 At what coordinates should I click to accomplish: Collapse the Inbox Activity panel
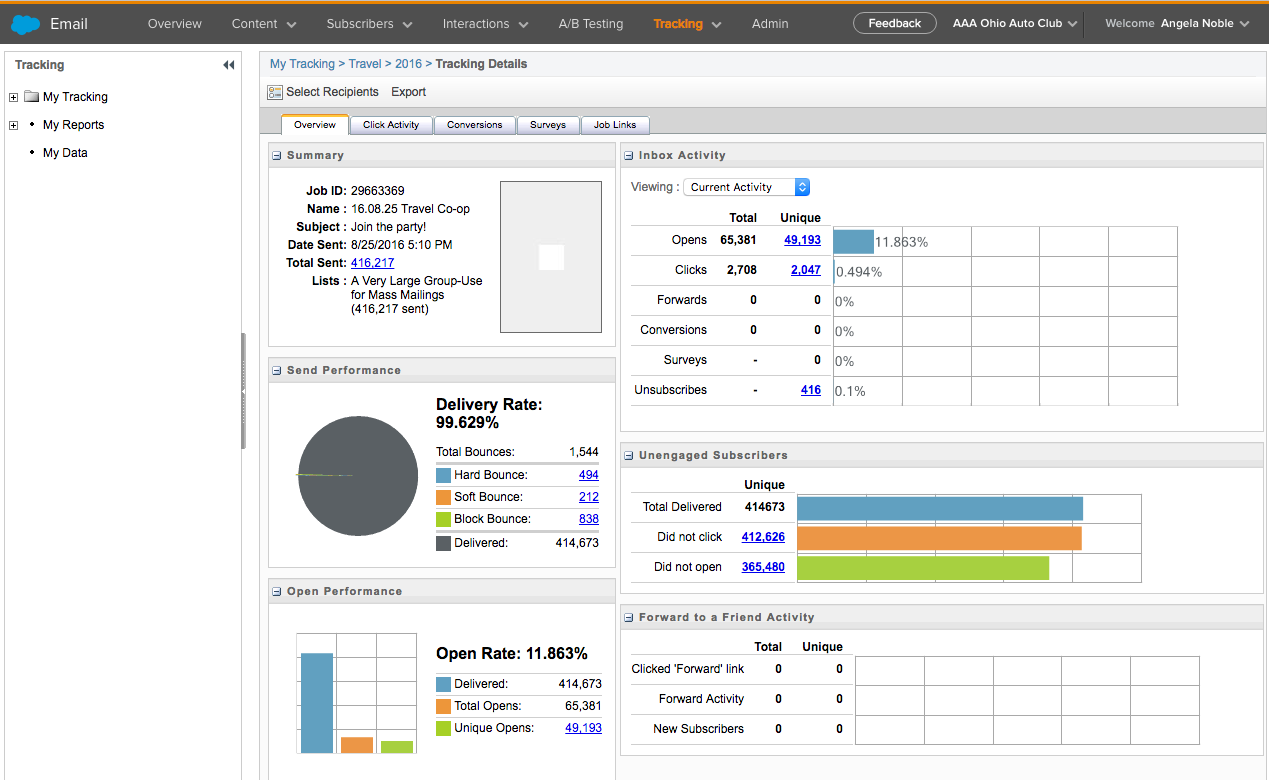point(629,156)
